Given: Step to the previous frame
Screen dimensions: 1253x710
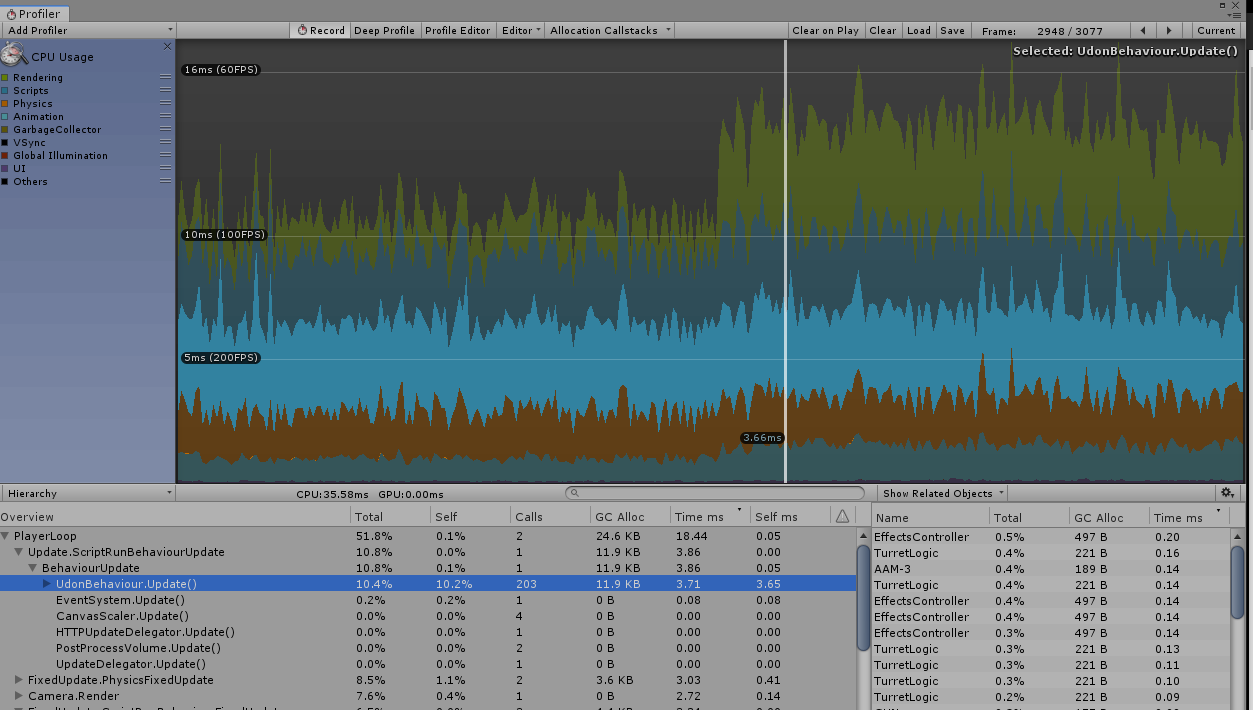Looking at the screenshot, I should (x=1144, y=30).
